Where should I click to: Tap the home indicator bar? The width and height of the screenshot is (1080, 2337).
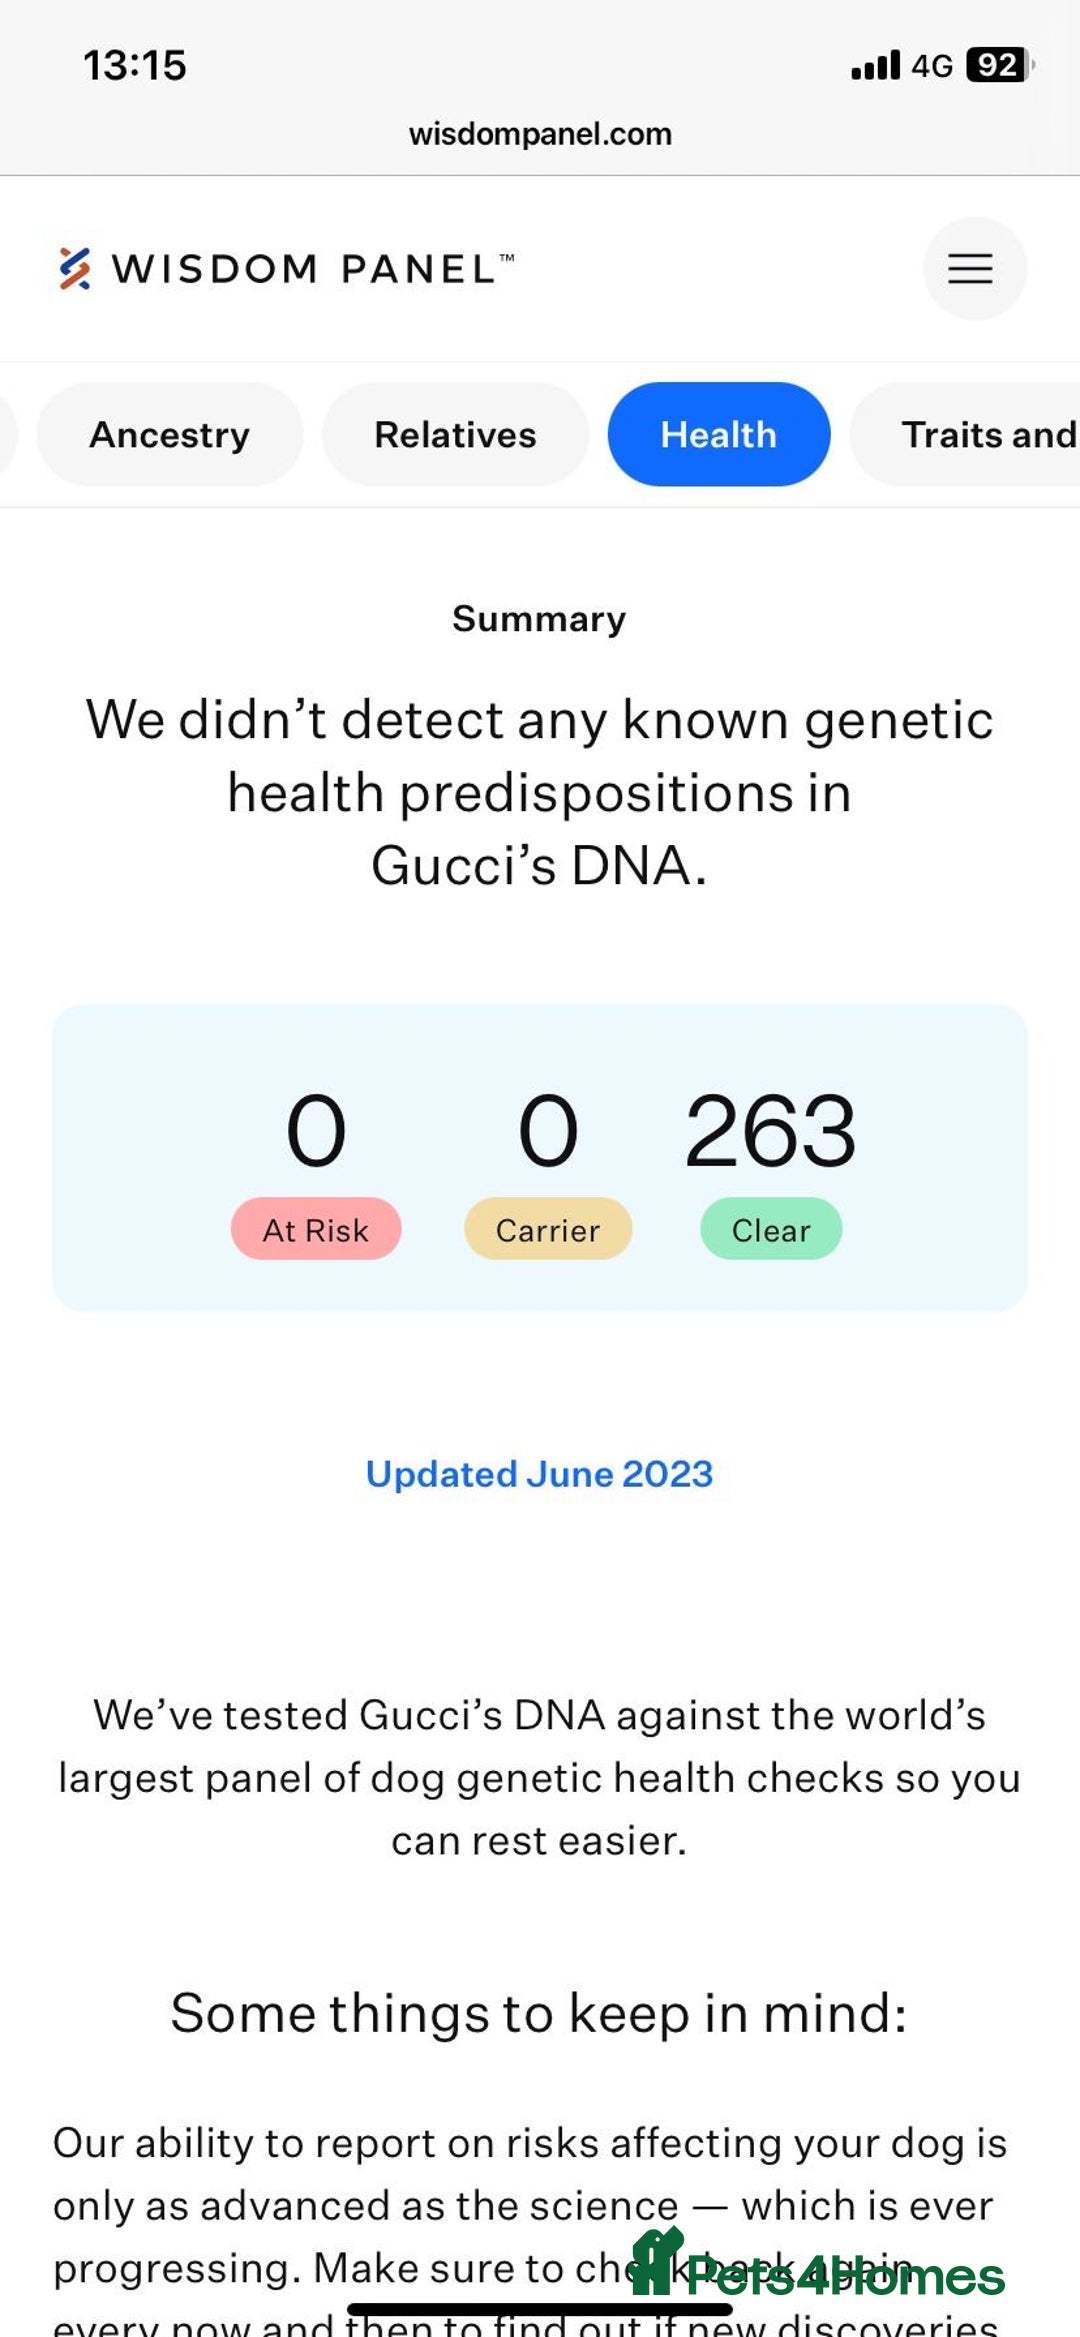coord(540,2309)
